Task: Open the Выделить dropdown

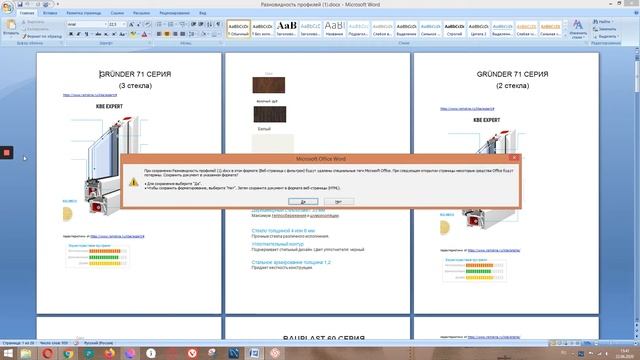Action: click(606, 36)
